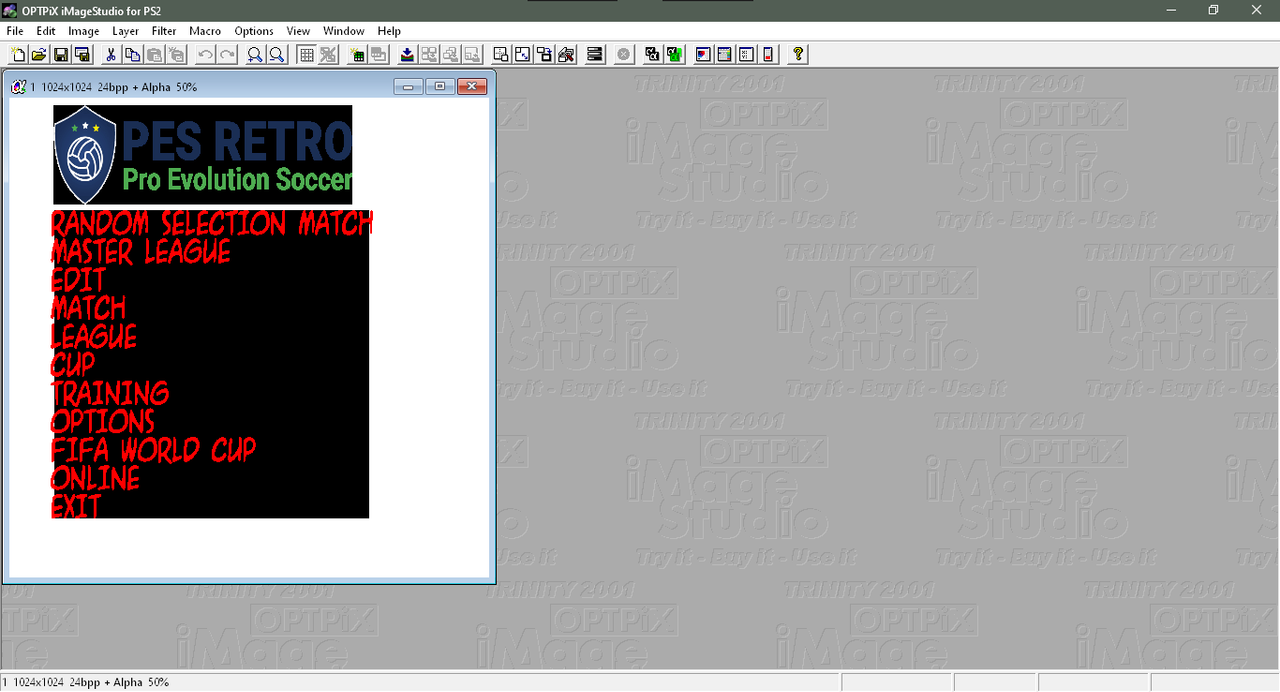Click the XY info window icon
The width and height of the screenshot is (1280, 692).
747,55
